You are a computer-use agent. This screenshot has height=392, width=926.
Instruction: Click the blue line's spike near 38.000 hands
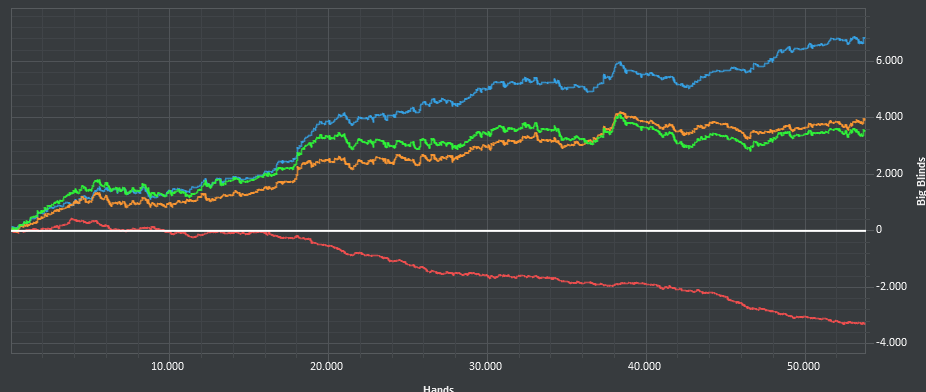[618, 63]
